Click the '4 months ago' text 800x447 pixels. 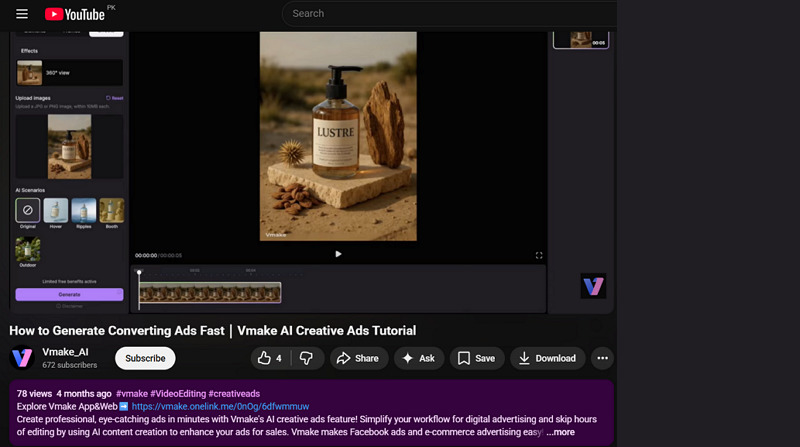pyautogui.click(x=84, y=394)
